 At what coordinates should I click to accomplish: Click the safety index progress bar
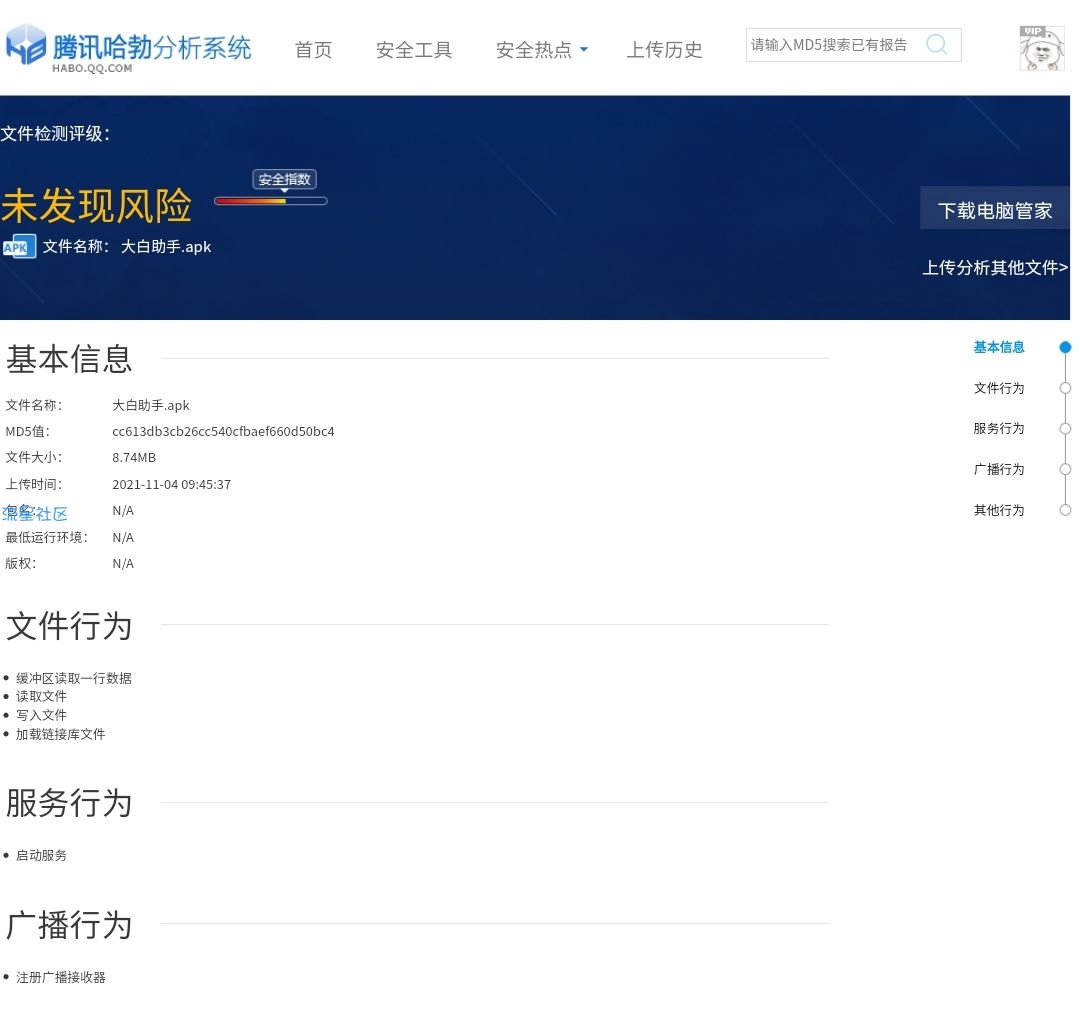pos(271,201)
